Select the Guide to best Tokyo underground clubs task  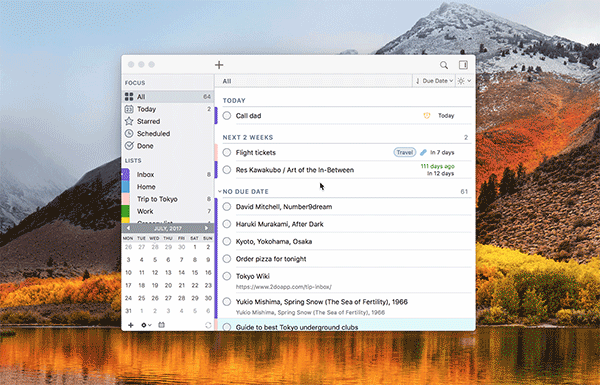pos(345,326)
